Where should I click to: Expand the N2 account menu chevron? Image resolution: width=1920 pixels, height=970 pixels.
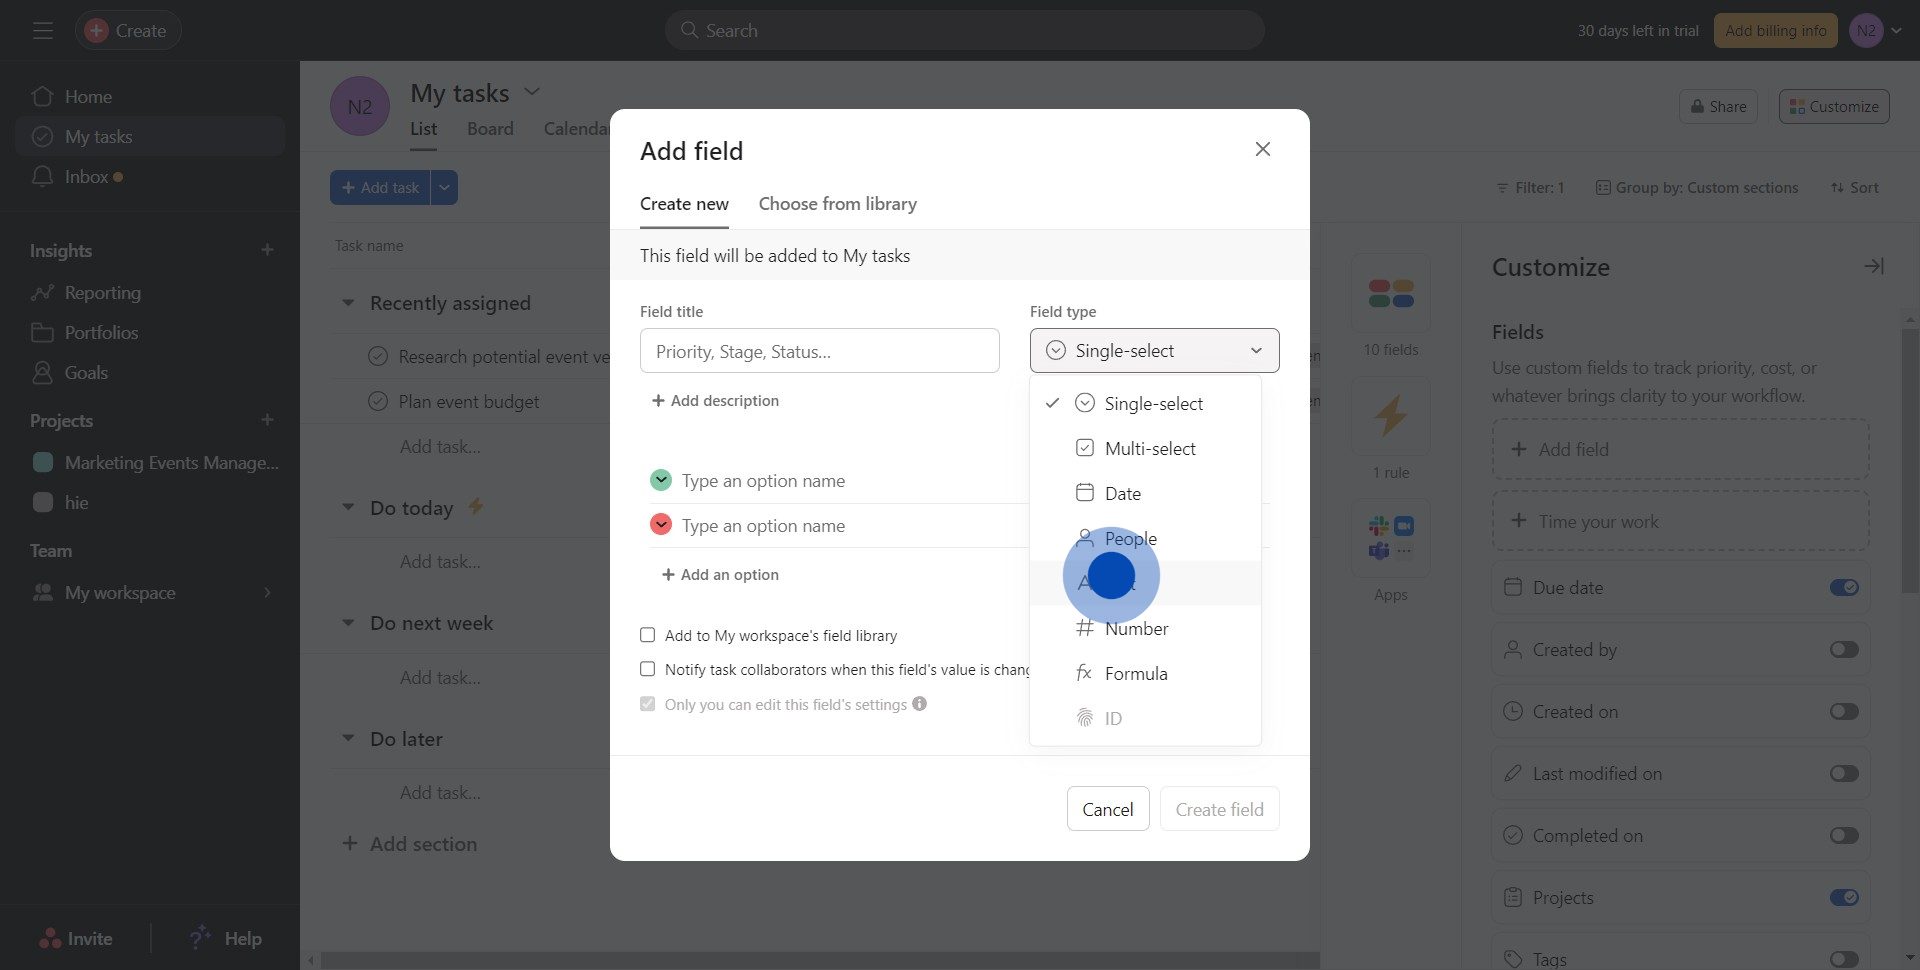pos(1896,31)
